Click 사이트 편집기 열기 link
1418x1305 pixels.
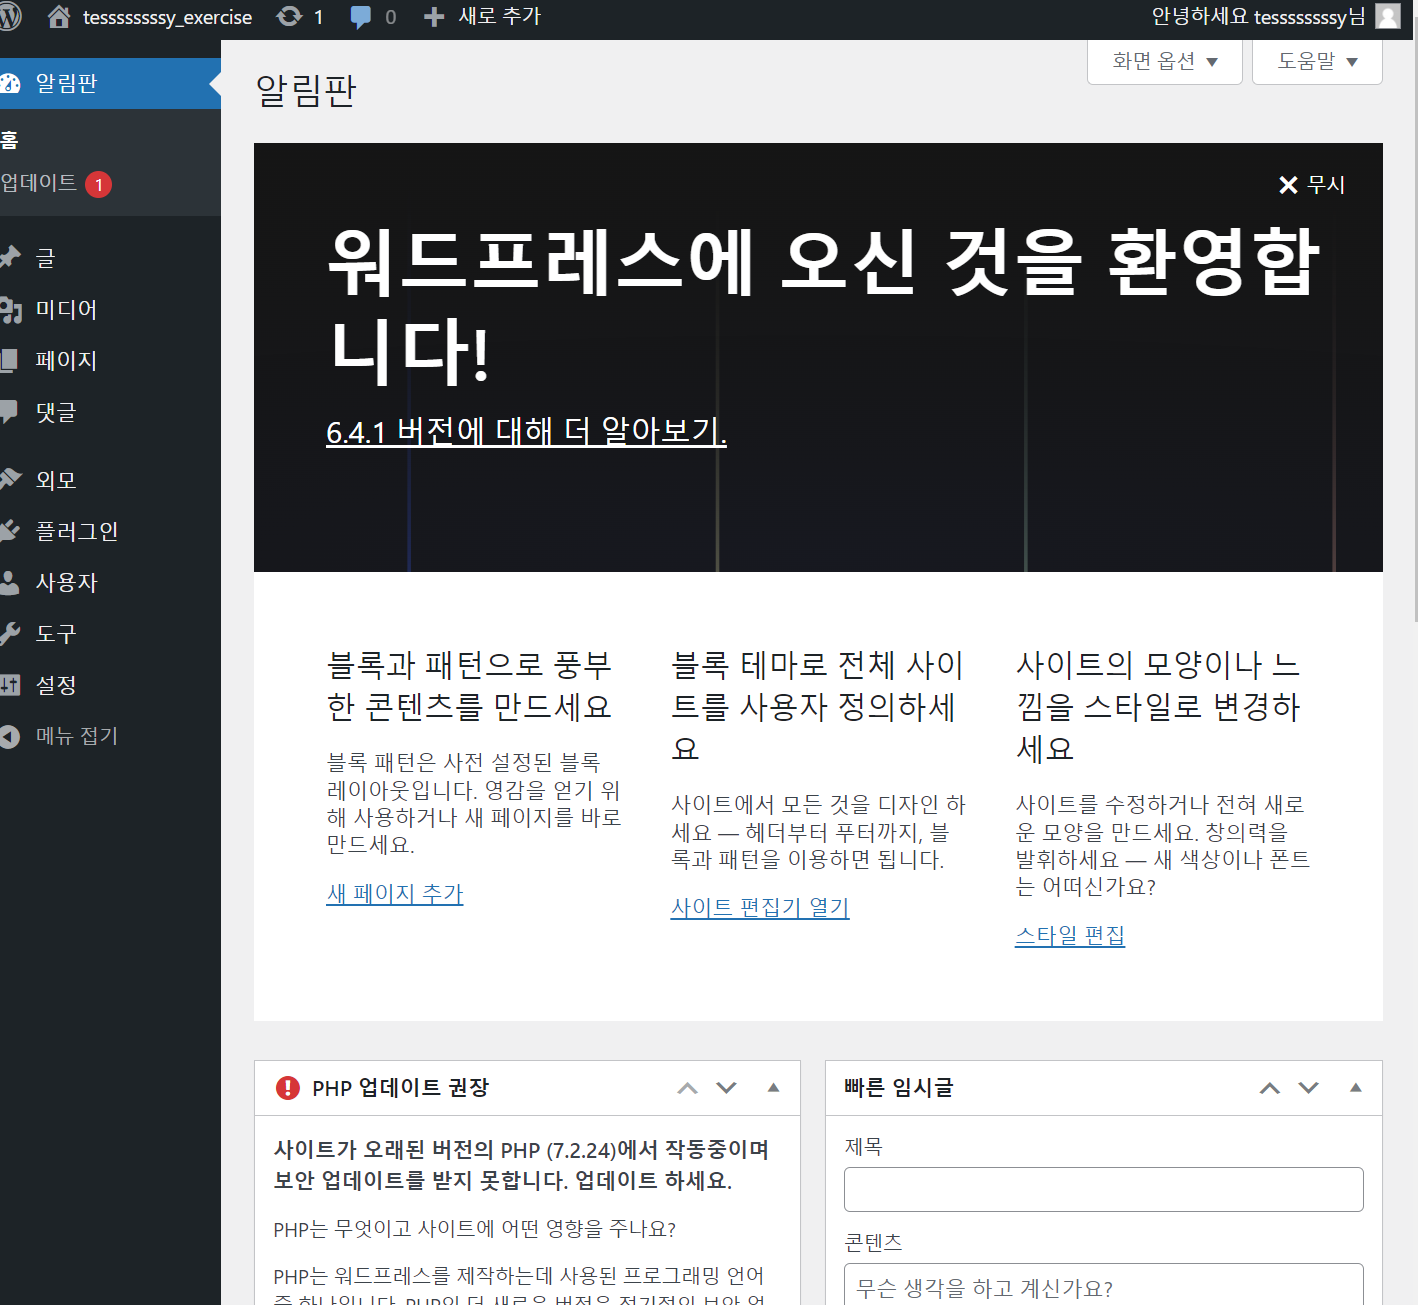(760, 908)
